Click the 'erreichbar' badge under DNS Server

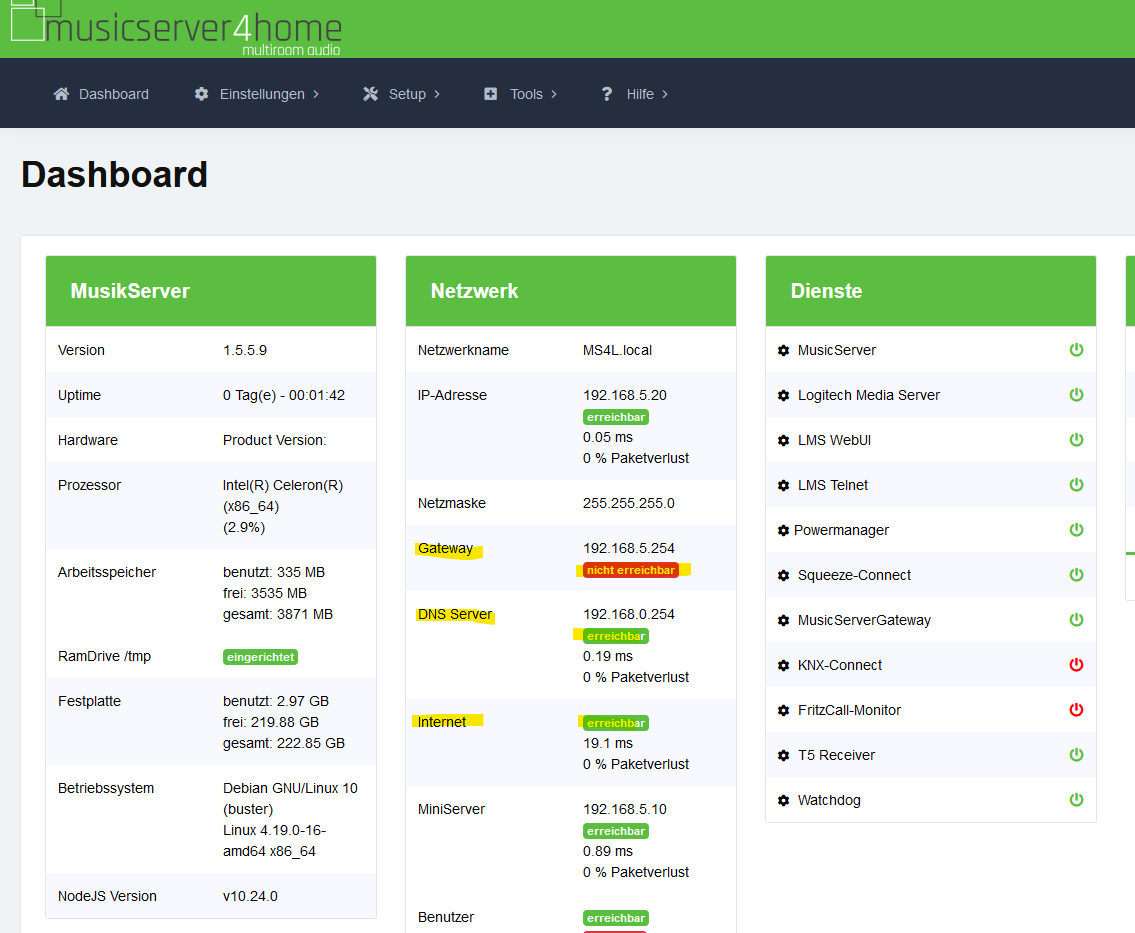click(616, 636)
